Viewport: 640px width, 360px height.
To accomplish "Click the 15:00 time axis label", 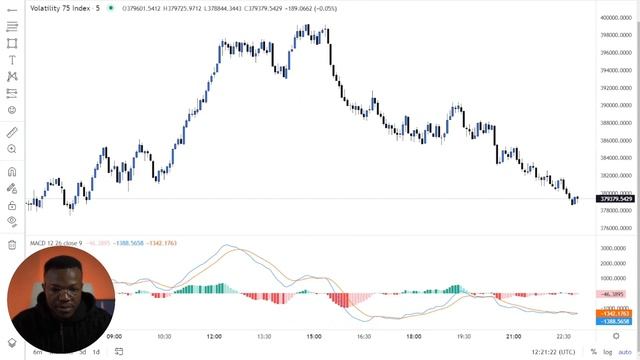I will tap(314, 337).
